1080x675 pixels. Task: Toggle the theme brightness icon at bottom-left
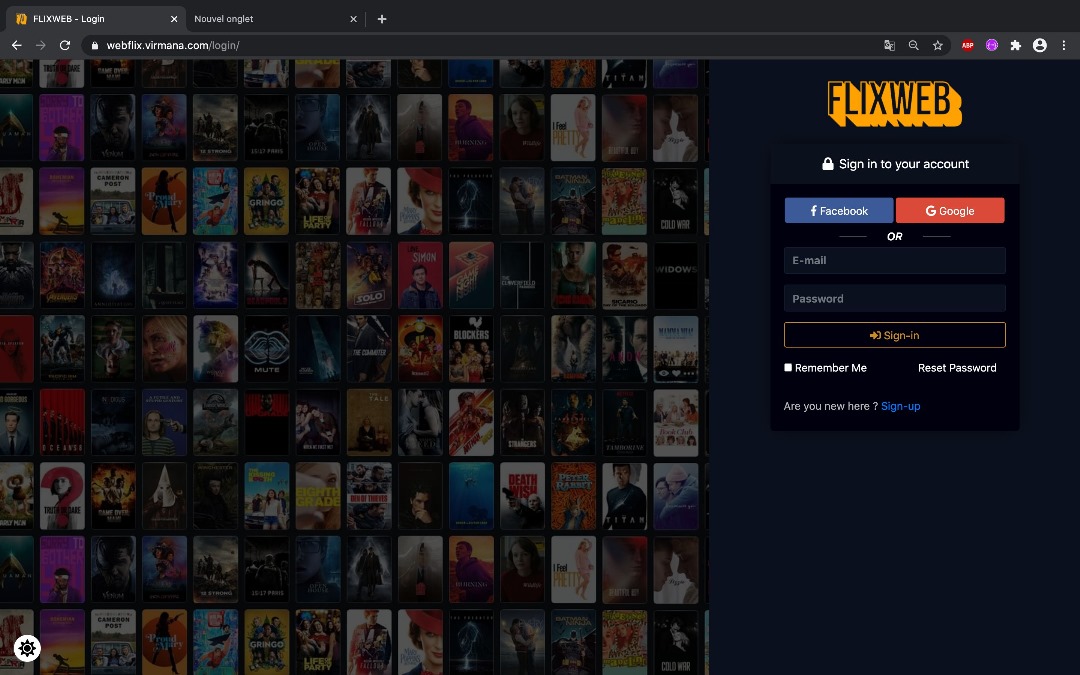[x=27, y=648]
